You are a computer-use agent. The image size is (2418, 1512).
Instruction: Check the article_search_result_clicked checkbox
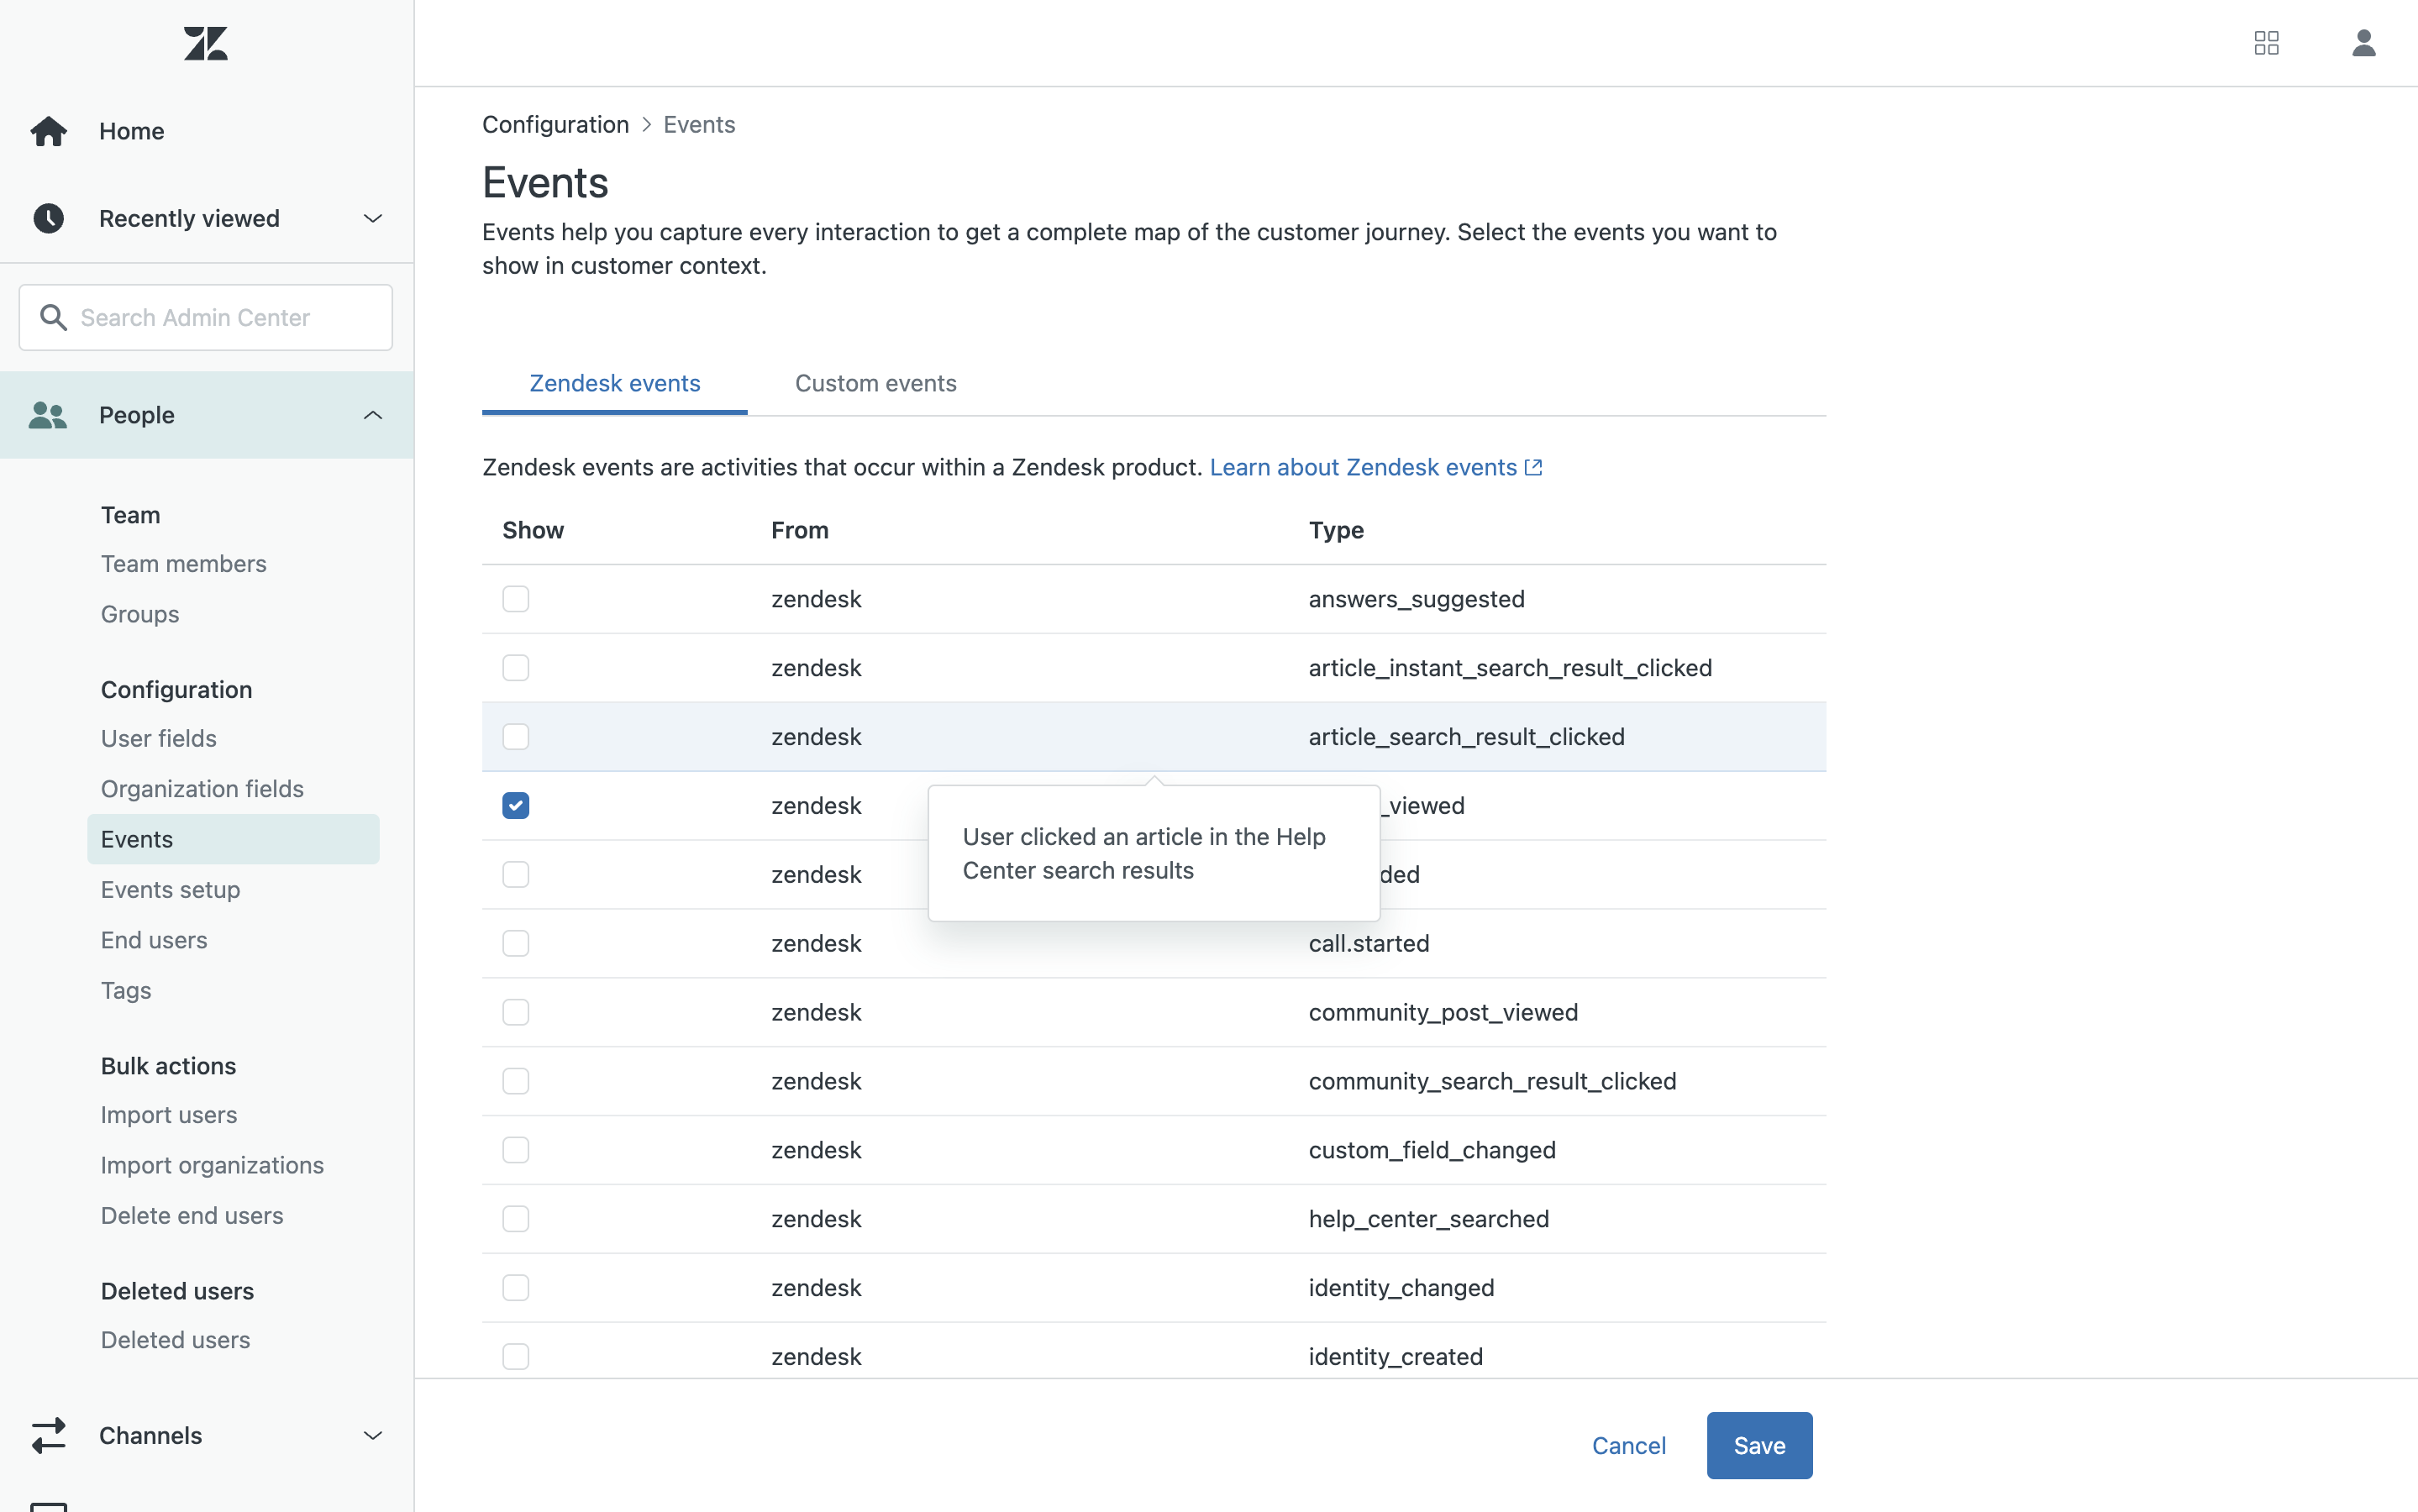click(515, 737)
